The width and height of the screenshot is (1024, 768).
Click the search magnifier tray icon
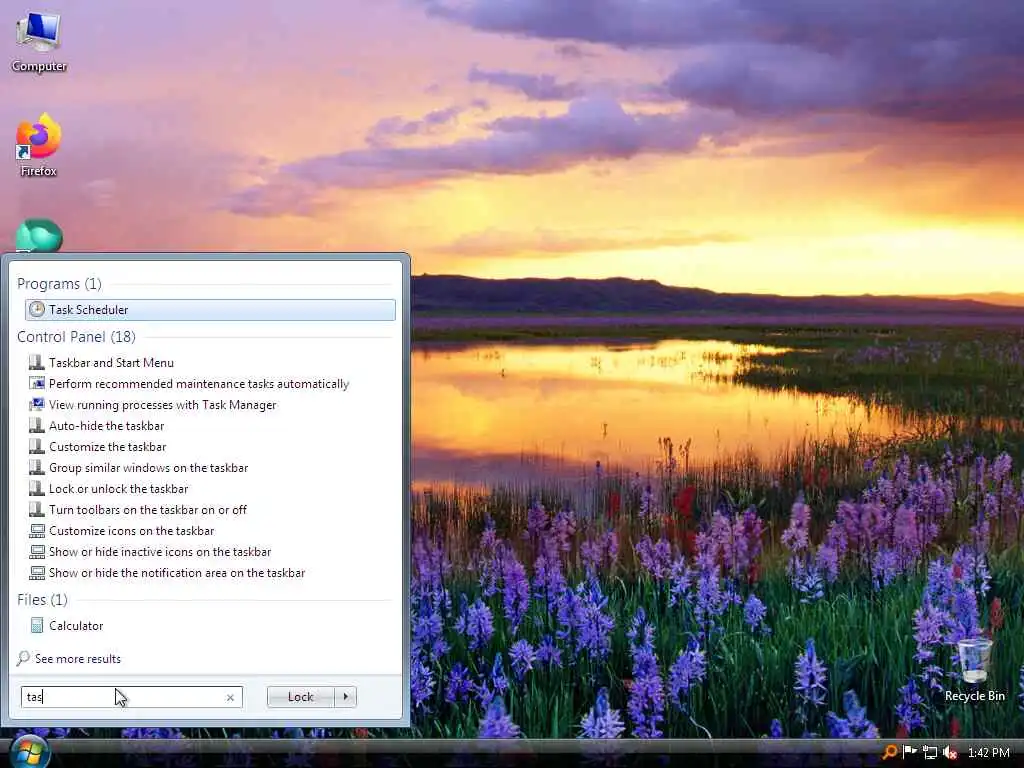click(x=889, y=752)
